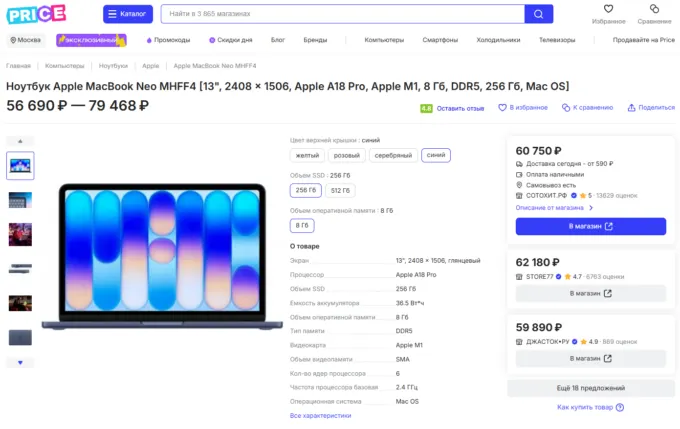Click blue В магазин button for СОТОХИТ
Image resolution: width=680 pixels, height=429 pixels.
point(591,226)
